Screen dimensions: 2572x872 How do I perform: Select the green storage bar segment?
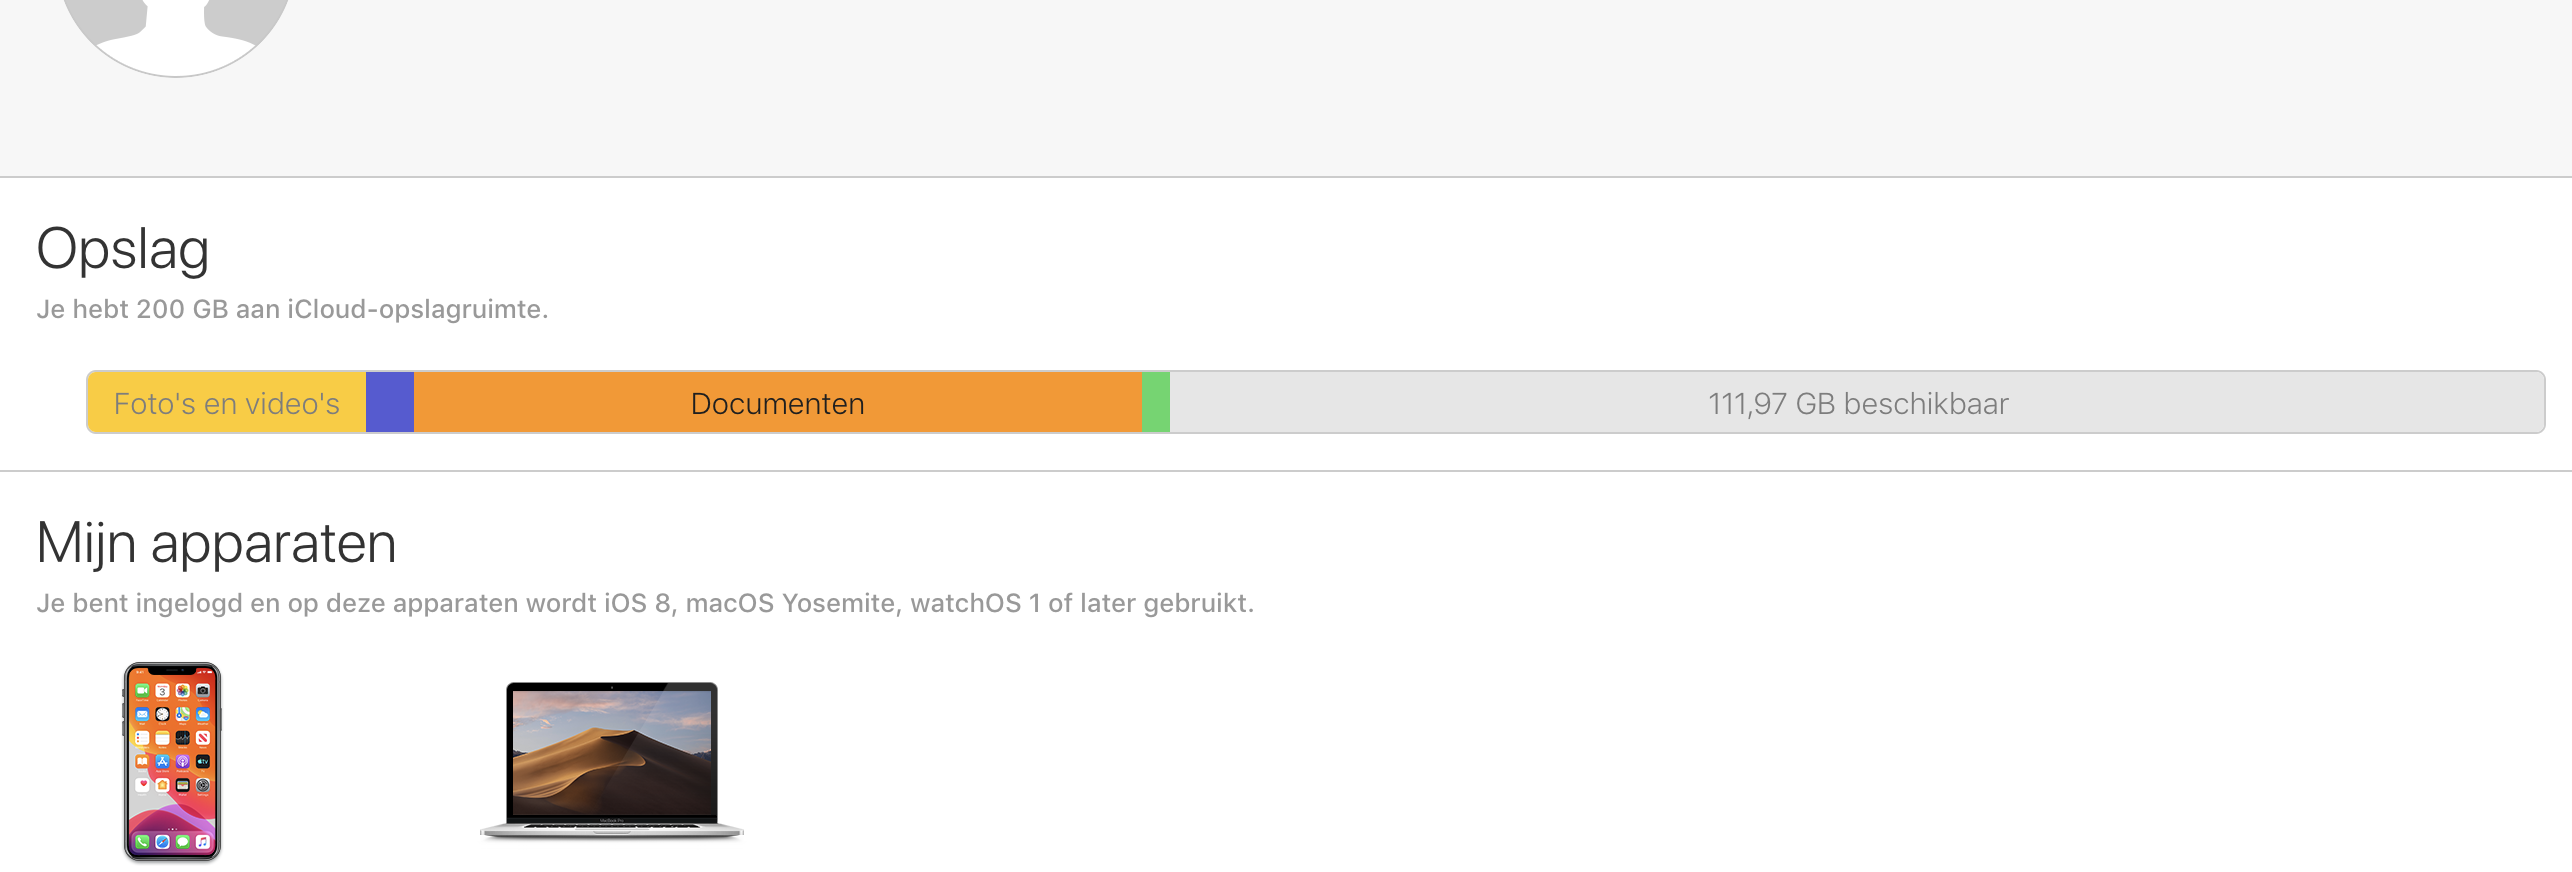click(1156, 403)
